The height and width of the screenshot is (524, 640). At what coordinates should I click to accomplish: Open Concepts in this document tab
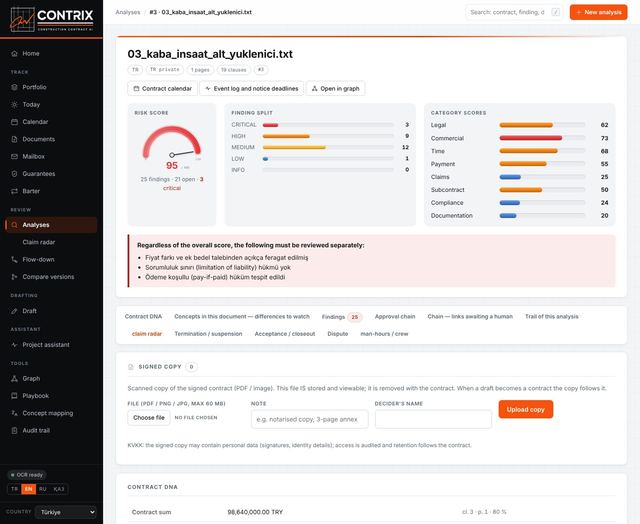[242, 316]
